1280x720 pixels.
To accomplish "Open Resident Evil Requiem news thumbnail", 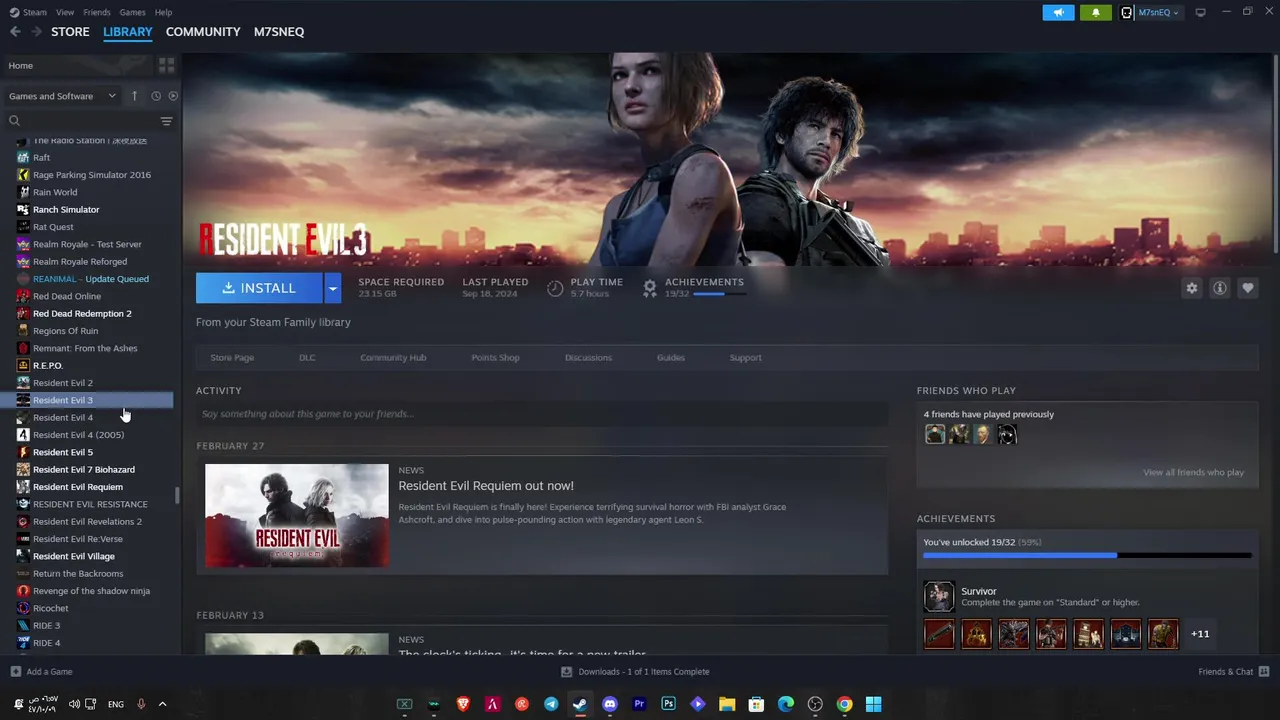I will [297, 515].
